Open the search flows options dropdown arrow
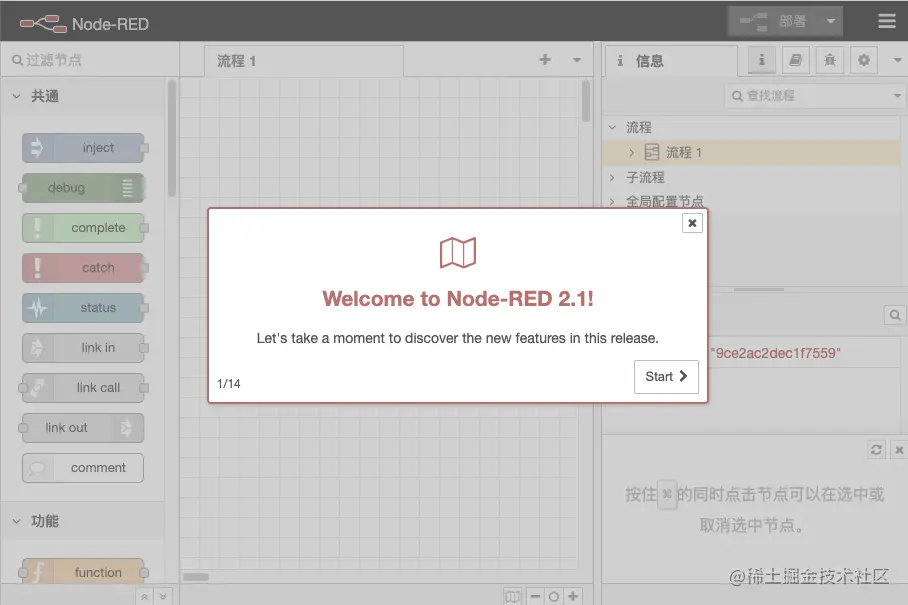 pos(897,96)
